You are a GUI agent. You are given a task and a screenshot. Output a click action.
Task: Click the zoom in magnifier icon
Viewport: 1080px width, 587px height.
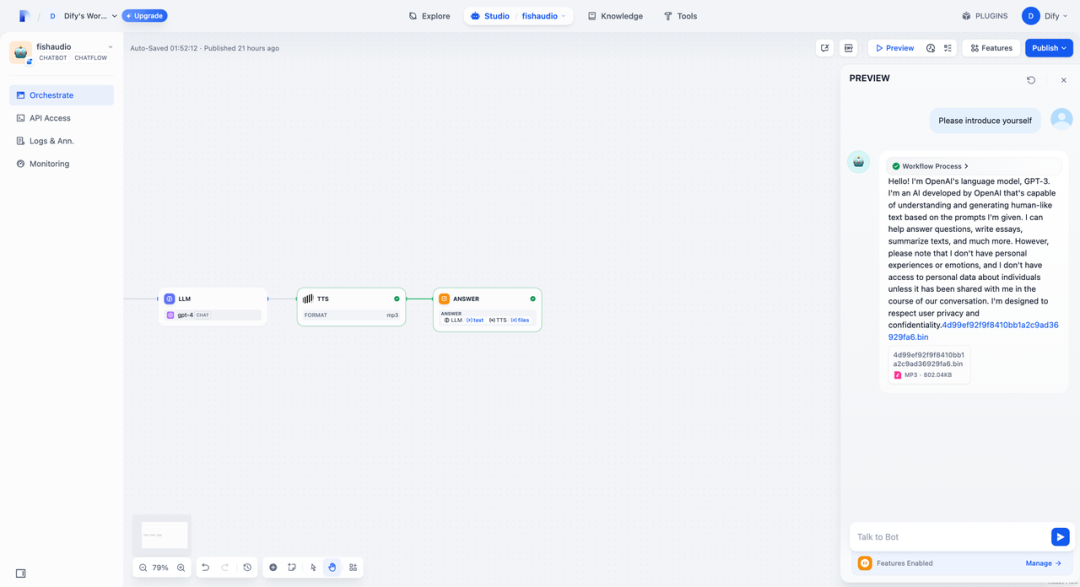click(181, 567)
